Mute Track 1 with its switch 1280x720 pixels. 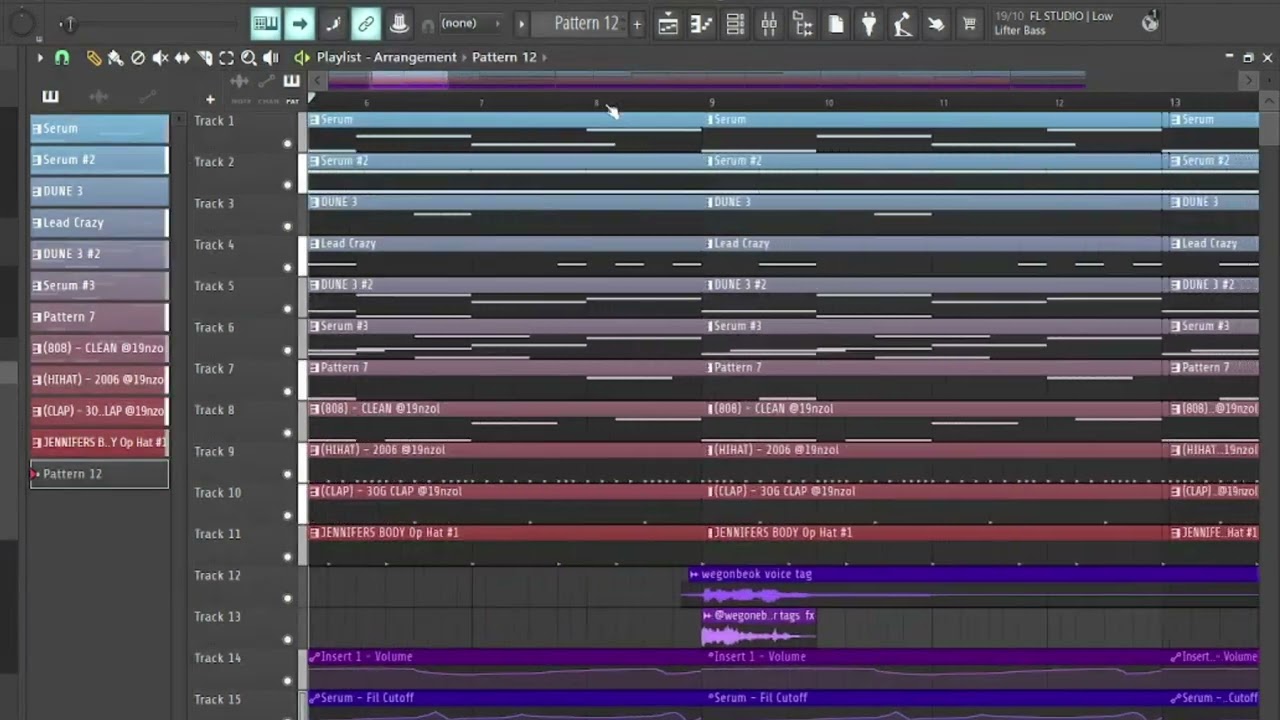(288, 144)
